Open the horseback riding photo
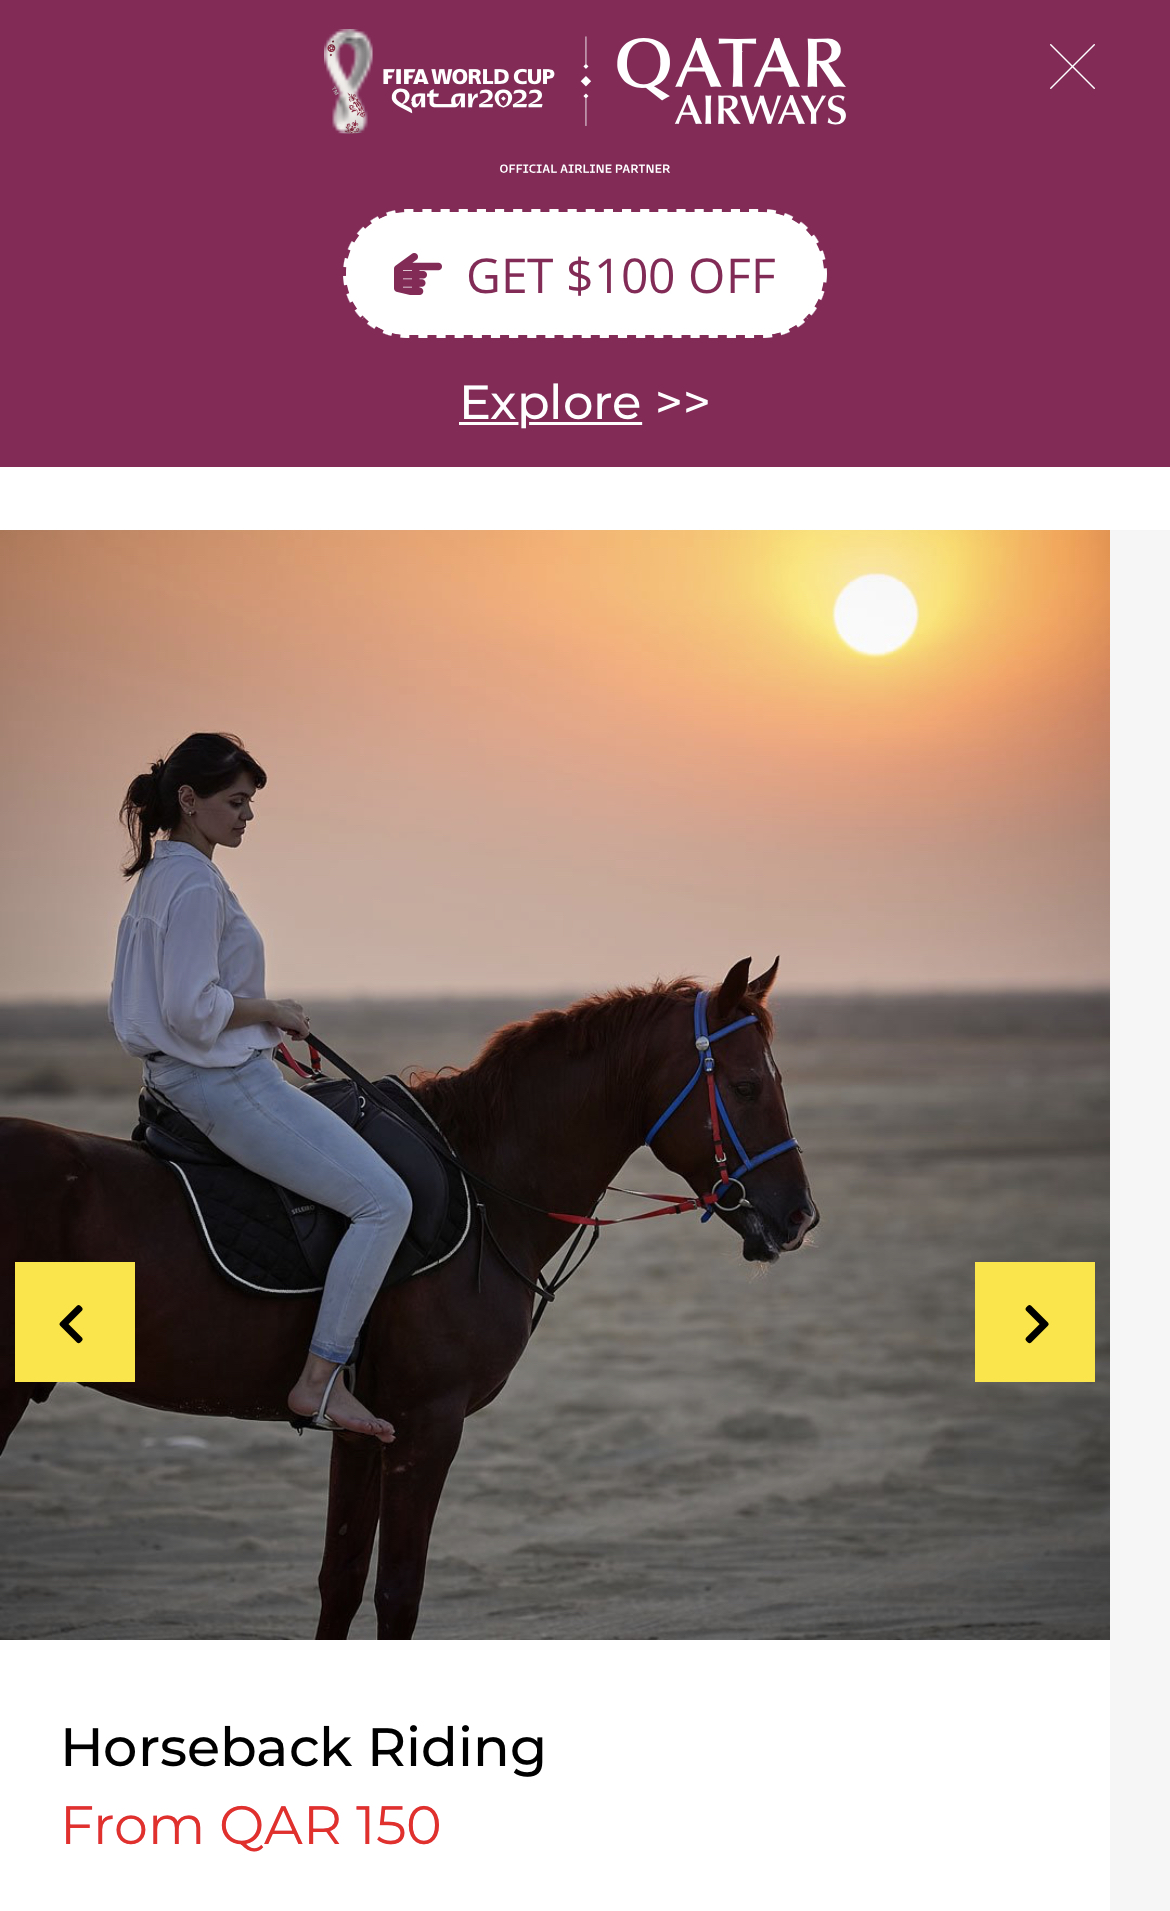The height and width of the screenshot is (1911, 1170). tap(555, 1085)
